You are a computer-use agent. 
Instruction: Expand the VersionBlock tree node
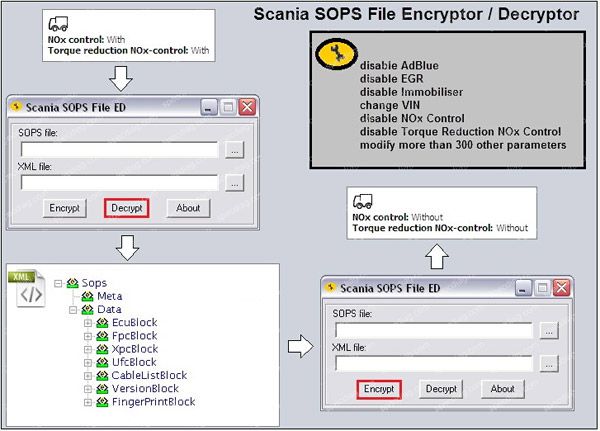(x=88, y=388)
